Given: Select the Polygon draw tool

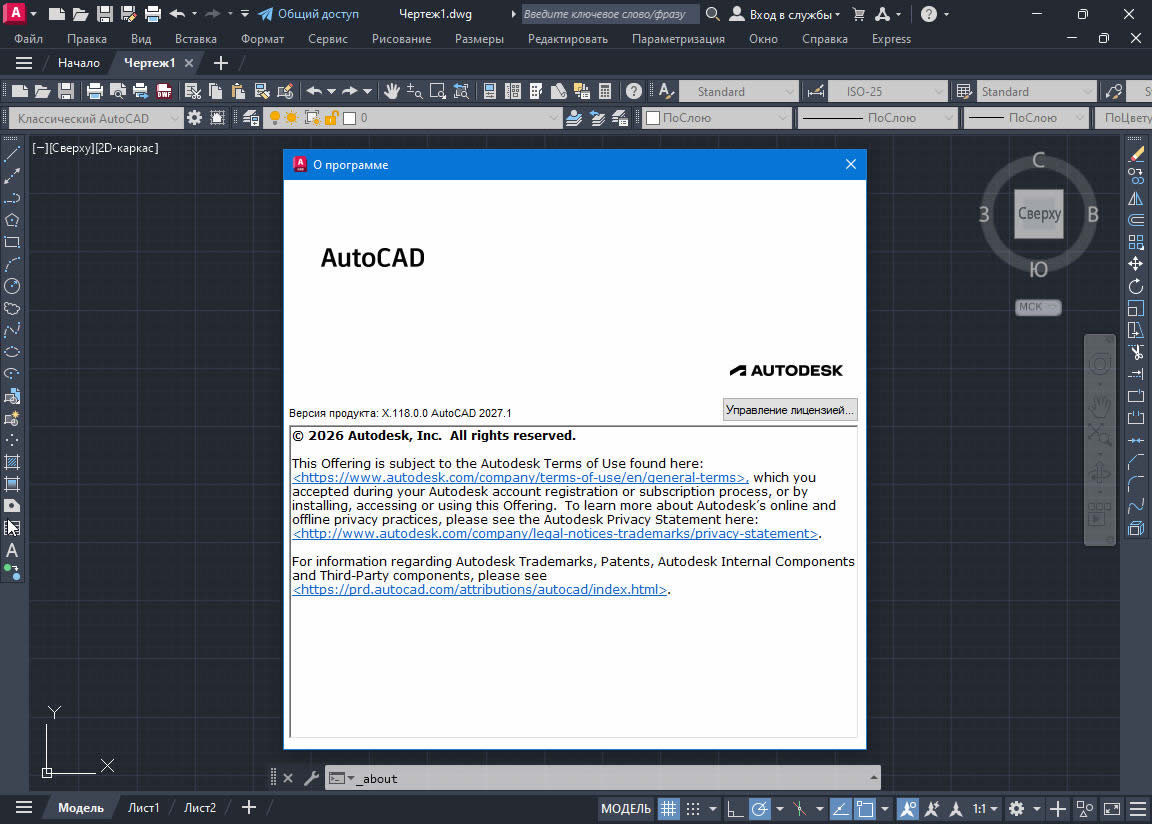Looking at the screenshot, I should pos(12,220).
